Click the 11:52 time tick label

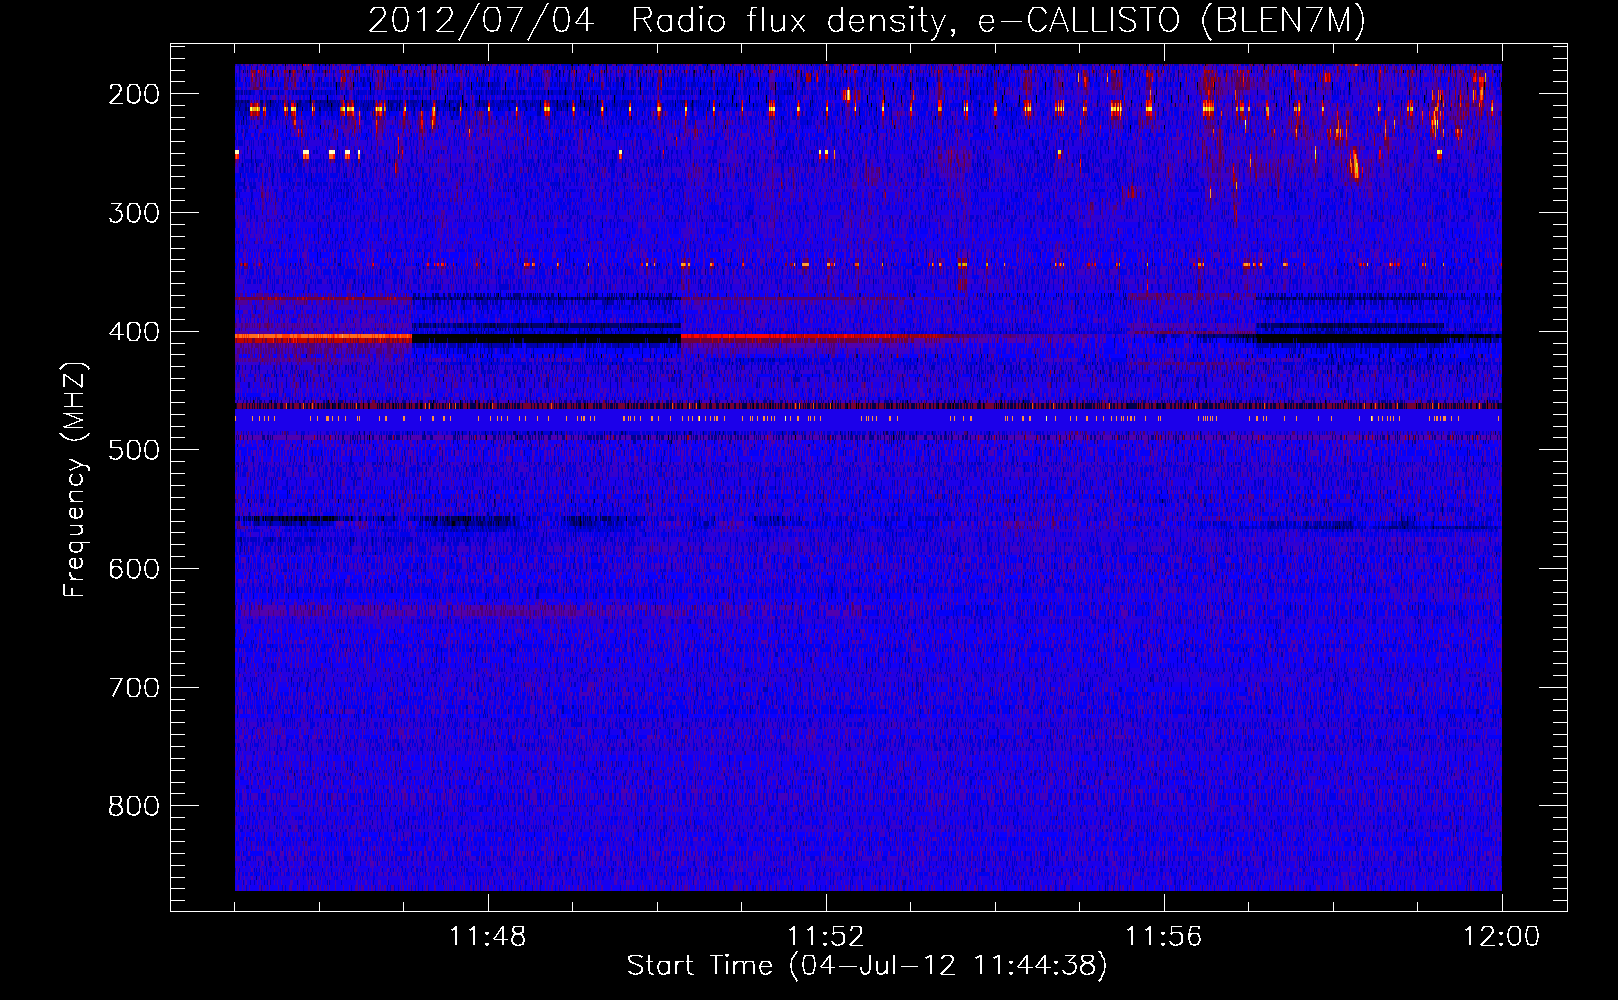826,937
